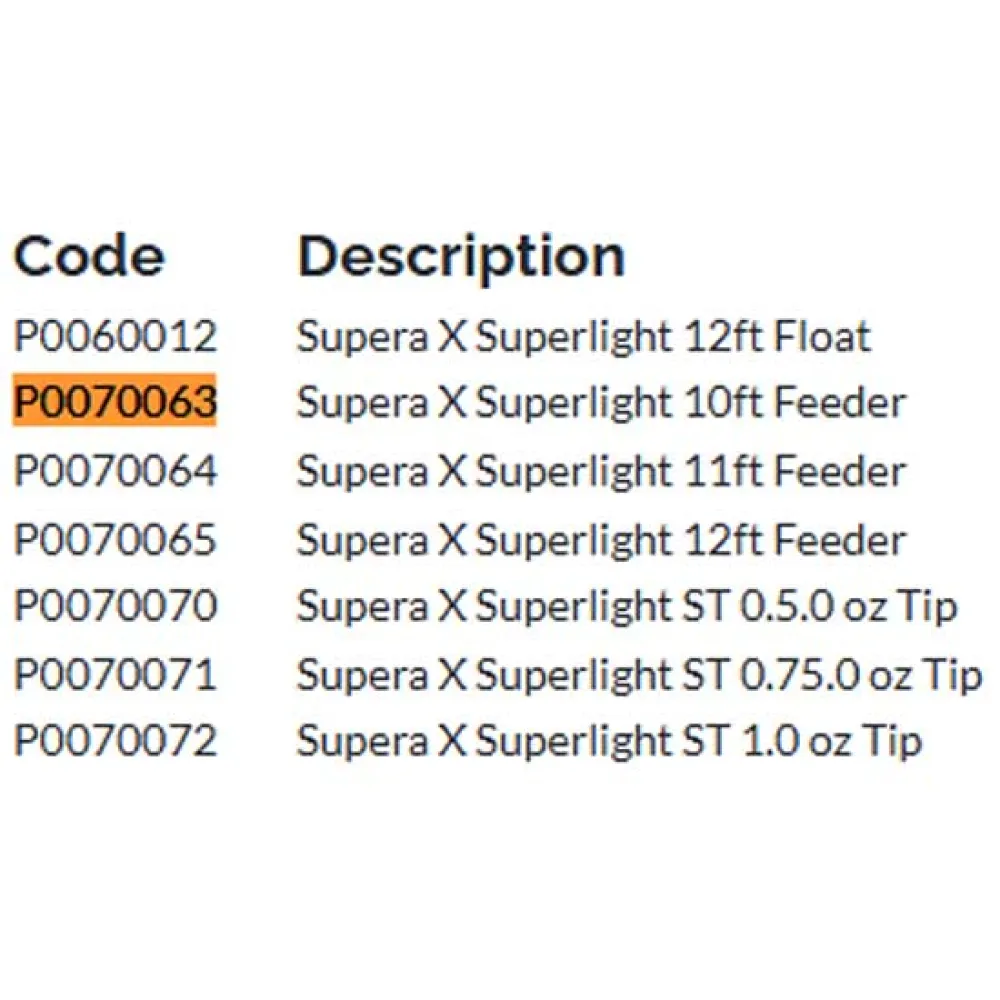Select product code P0070072
This screenshot has width=1000, height=1000.
point(115,741)
